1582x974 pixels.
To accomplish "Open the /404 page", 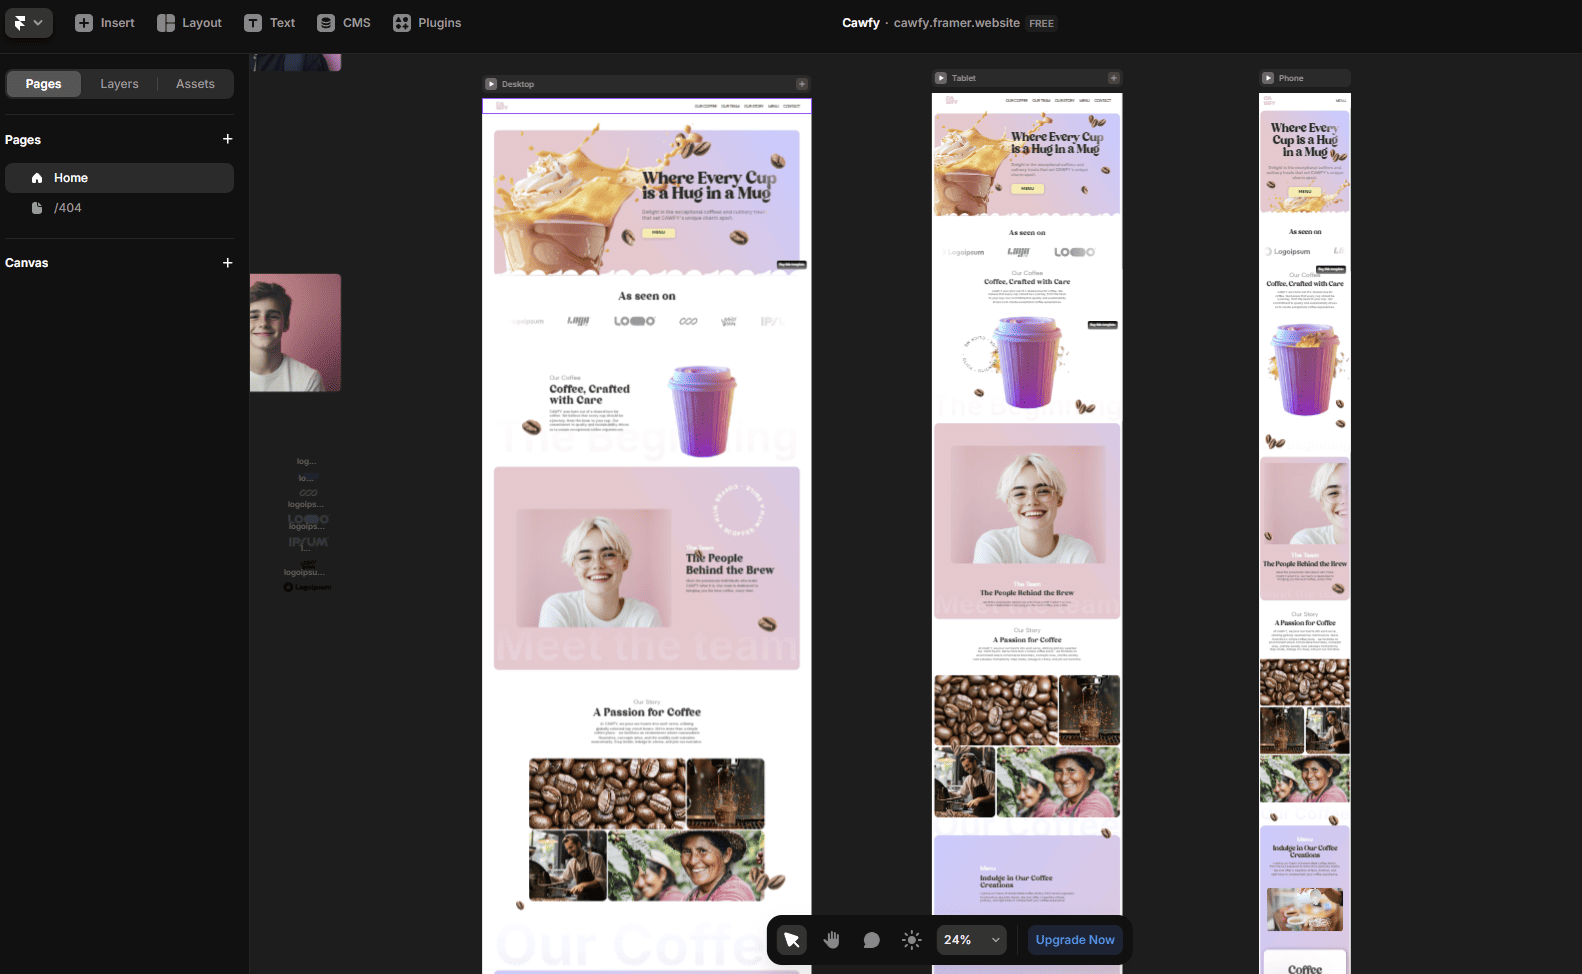I will click(x=68, y=208).
